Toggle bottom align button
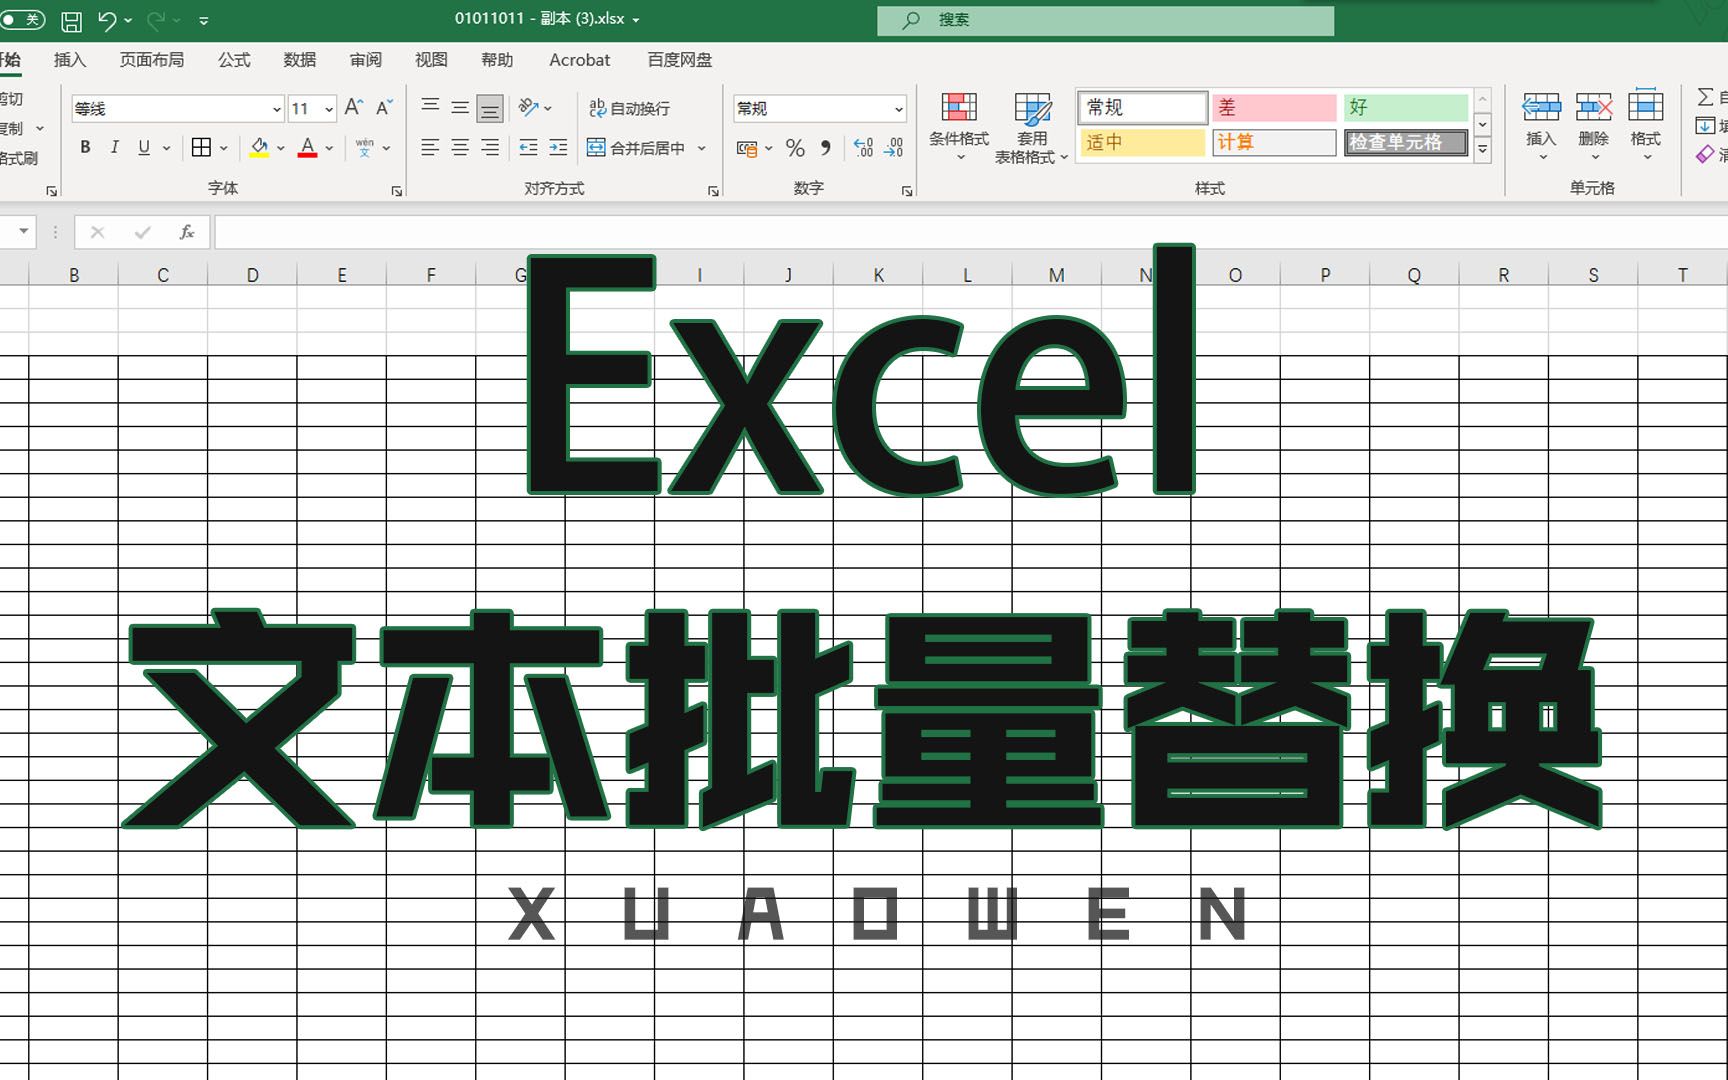The width and height of the screenshot is (1728, 1080). pyautogui.click(x=490, y=108)
